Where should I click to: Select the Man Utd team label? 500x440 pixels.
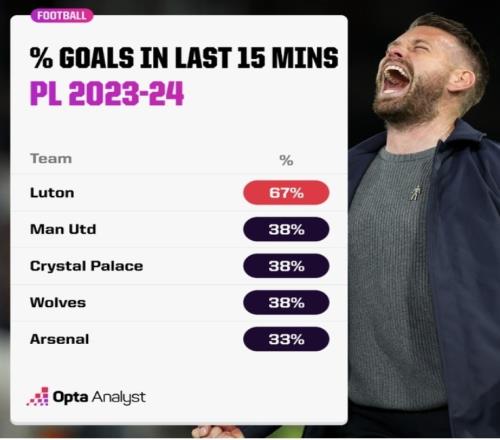click(63, 229)
